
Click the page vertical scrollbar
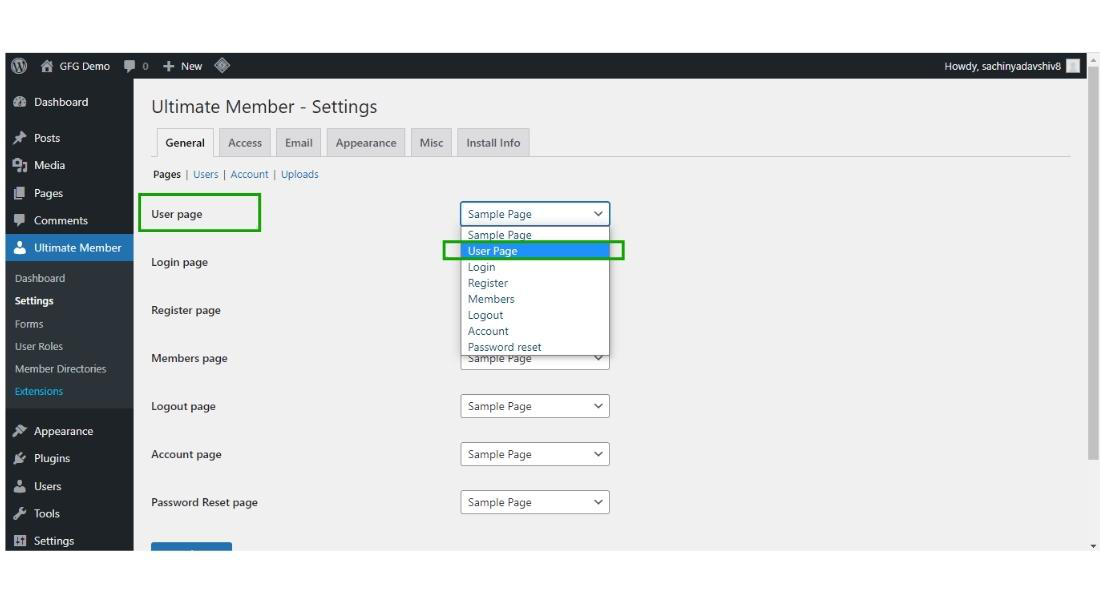pos(1092,300)
